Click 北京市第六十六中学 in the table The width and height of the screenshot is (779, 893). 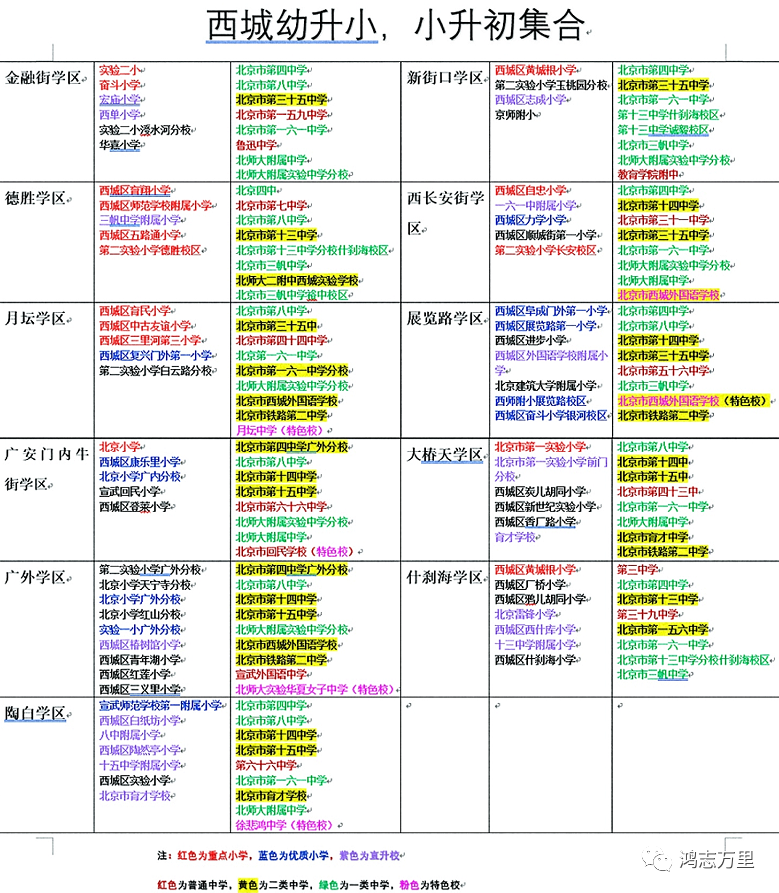coord(282,506)
